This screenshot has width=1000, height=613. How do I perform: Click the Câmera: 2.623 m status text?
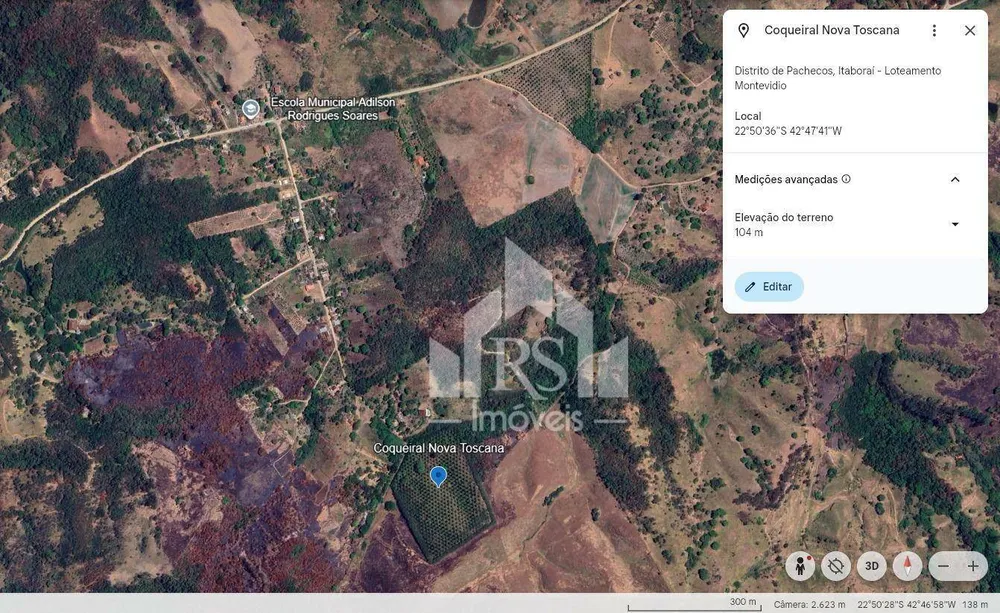click(x=809, y=605)
